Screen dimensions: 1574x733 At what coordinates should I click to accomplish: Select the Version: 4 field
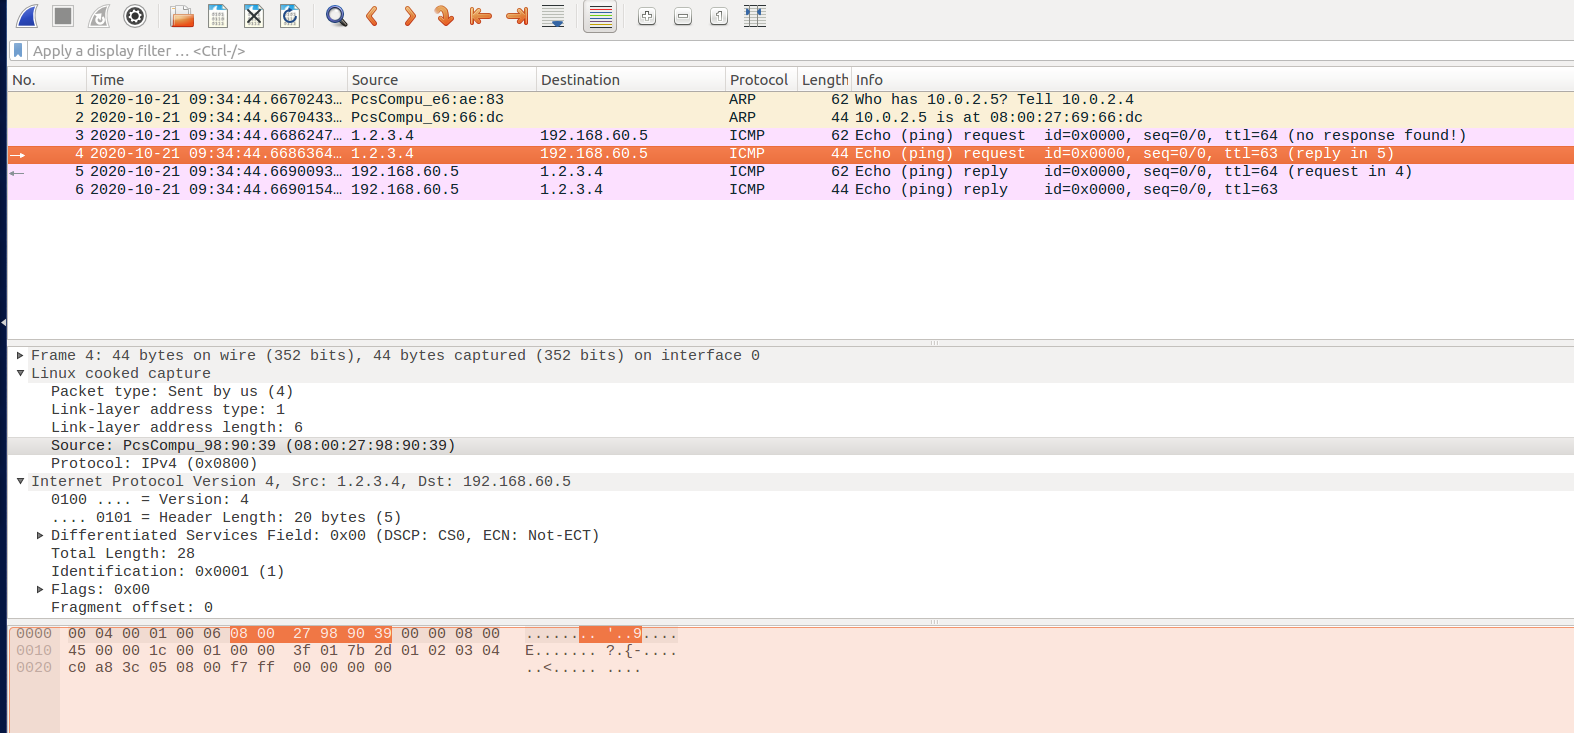pyautogui.click(x=150, y=500)
